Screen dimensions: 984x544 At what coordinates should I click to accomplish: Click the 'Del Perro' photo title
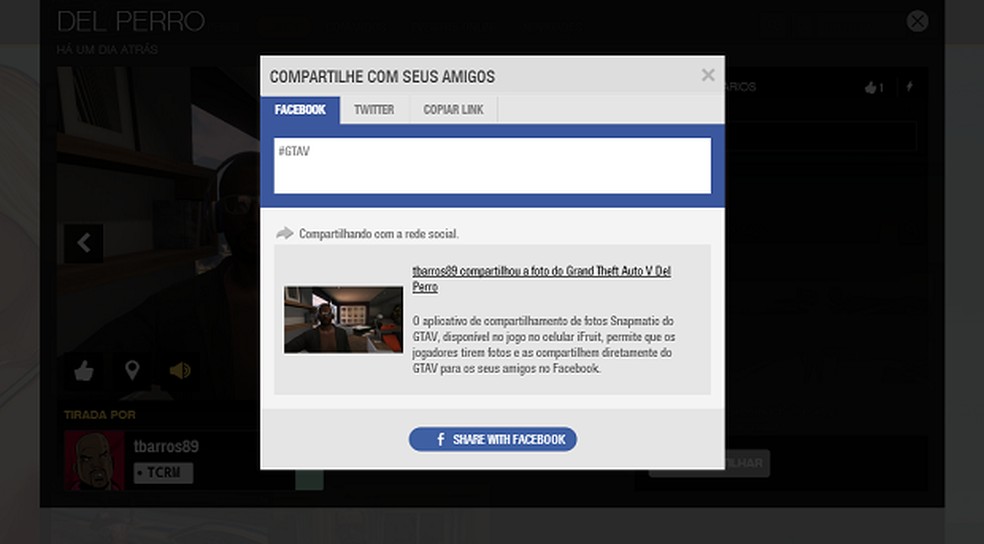(x=131, y=22)
